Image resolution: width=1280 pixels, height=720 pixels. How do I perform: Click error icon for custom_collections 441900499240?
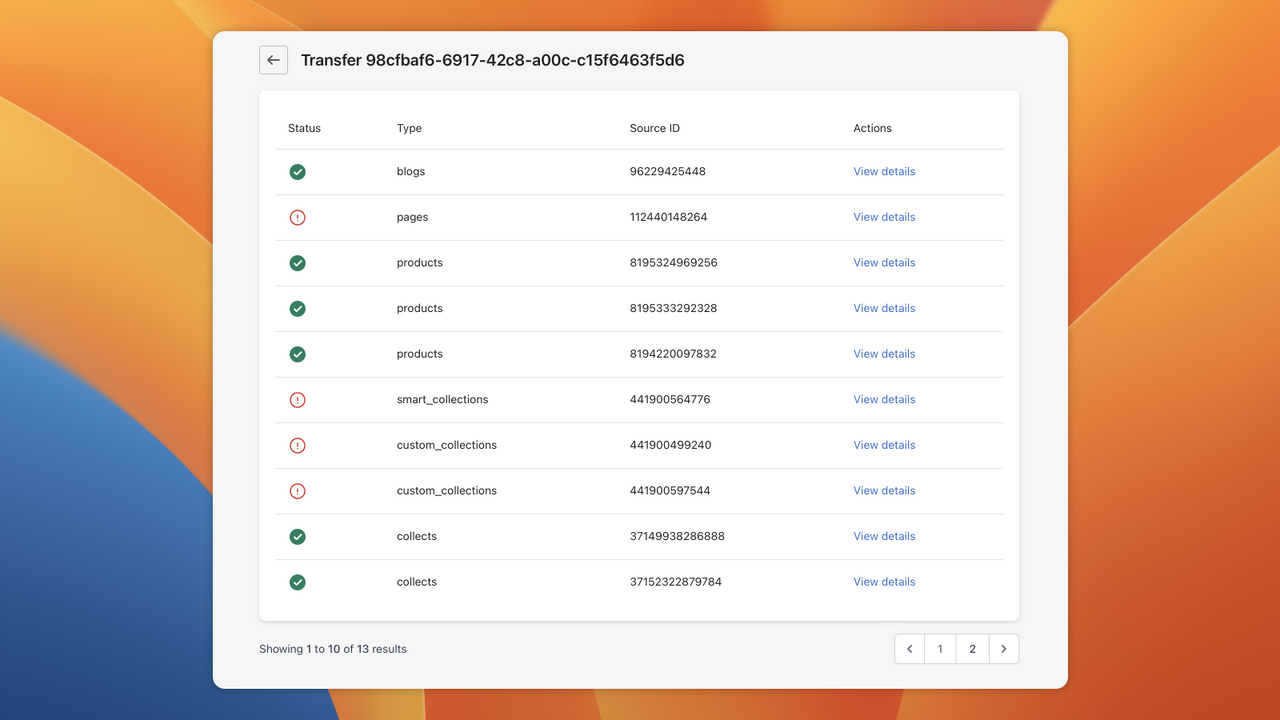(297, 446)
